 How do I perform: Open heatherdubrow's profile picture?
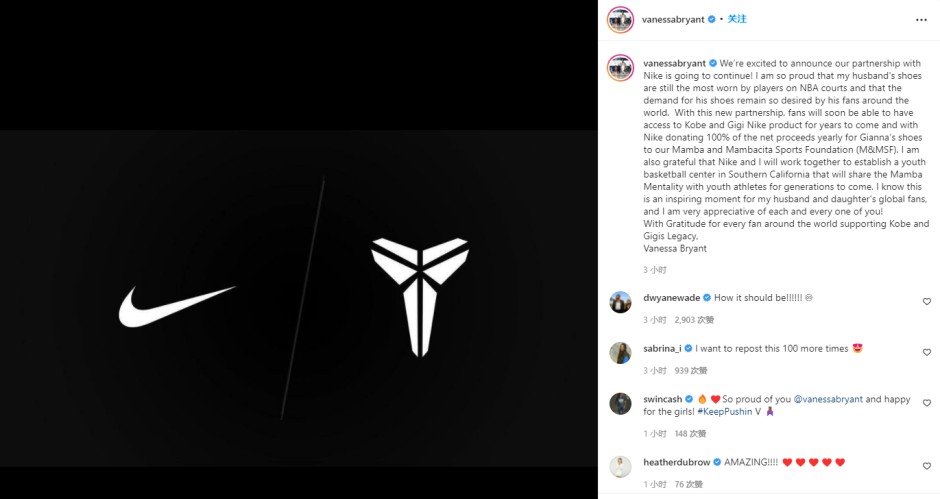(x=621, y=465)
